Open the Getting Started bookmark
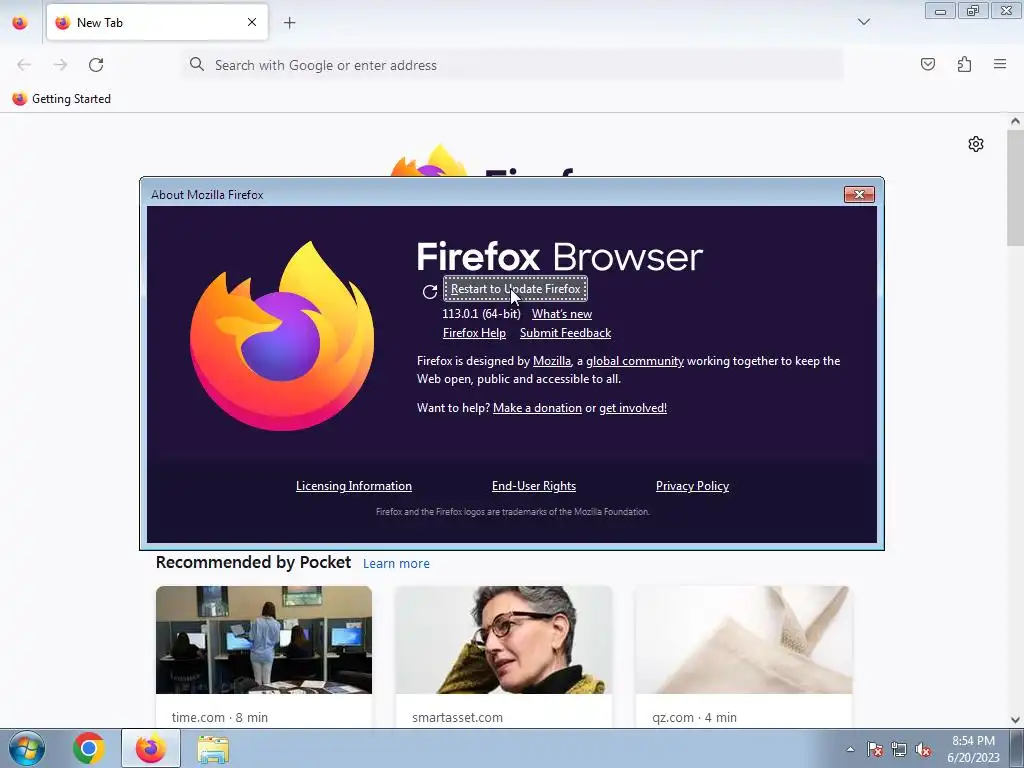The height and width of the screenshot is (768, 1024). tap(62, 99)
